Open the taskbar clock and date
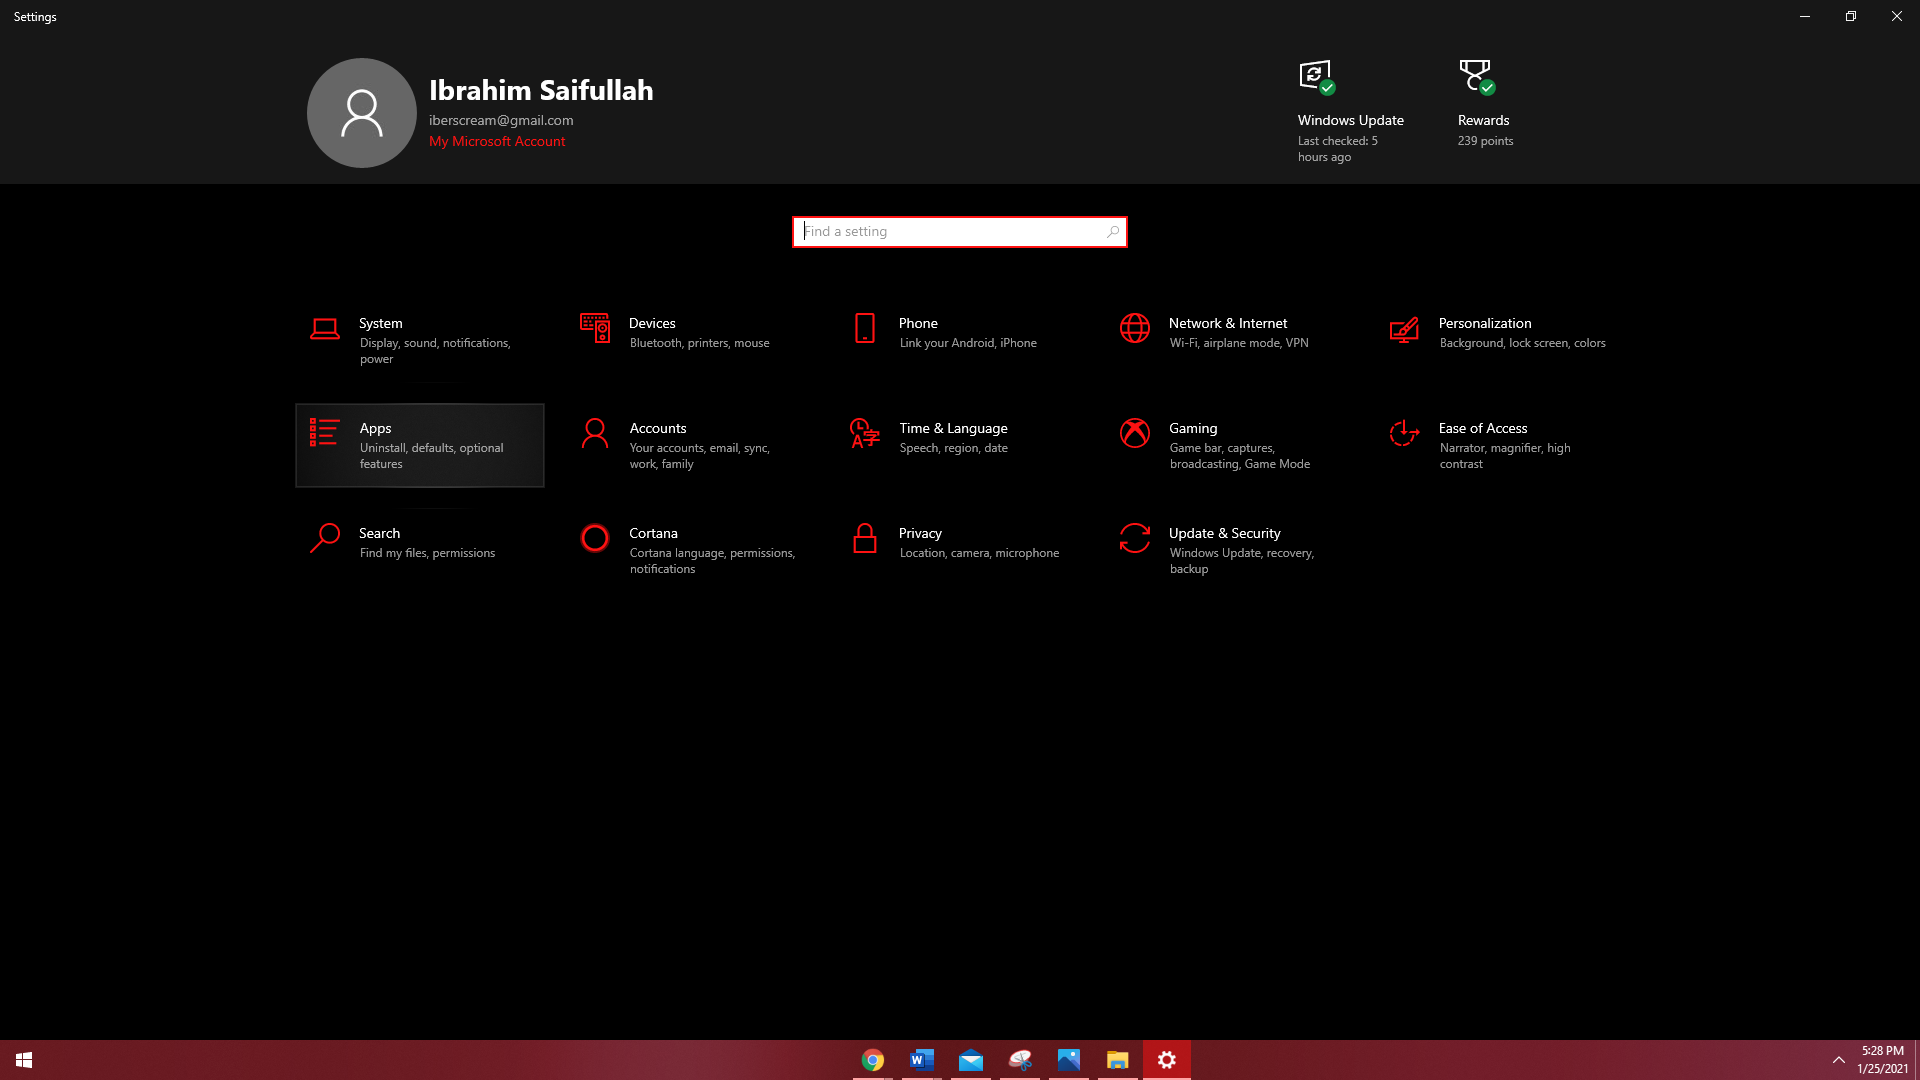 click(x=1883, y=1060)
